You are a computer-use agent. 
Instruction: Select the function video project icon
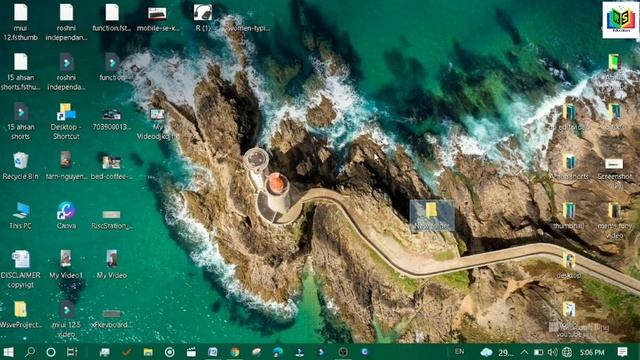click(112, 62)
